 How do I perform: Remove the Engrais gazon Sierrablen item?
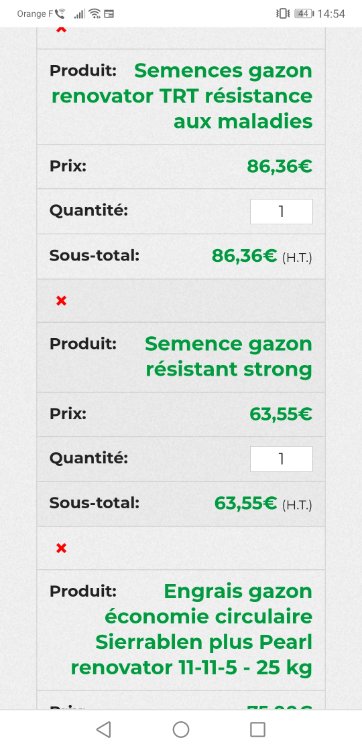pos(61,548)
